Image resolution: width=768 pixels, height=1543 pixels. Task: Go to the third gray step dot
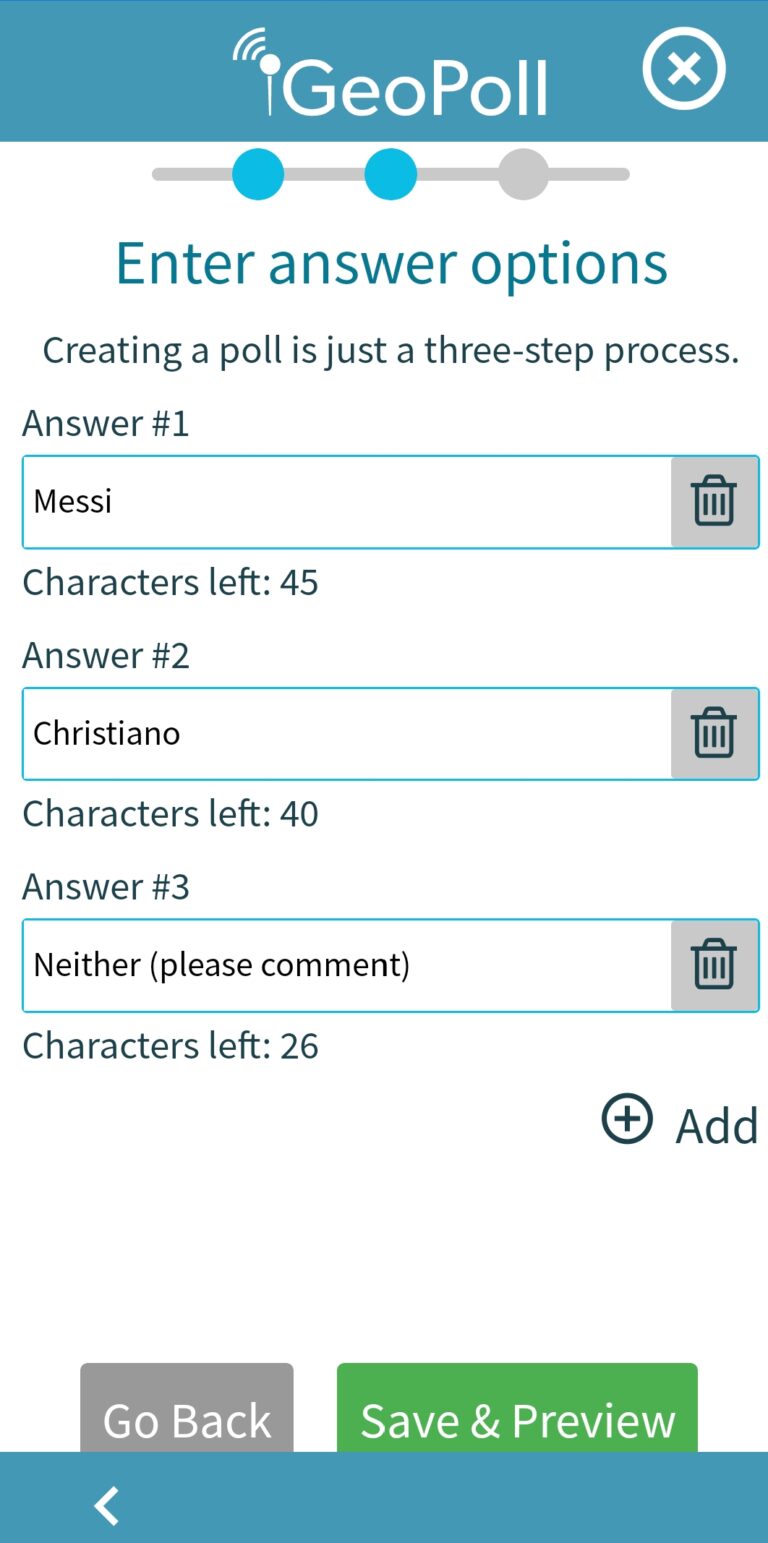pos(523,174)
